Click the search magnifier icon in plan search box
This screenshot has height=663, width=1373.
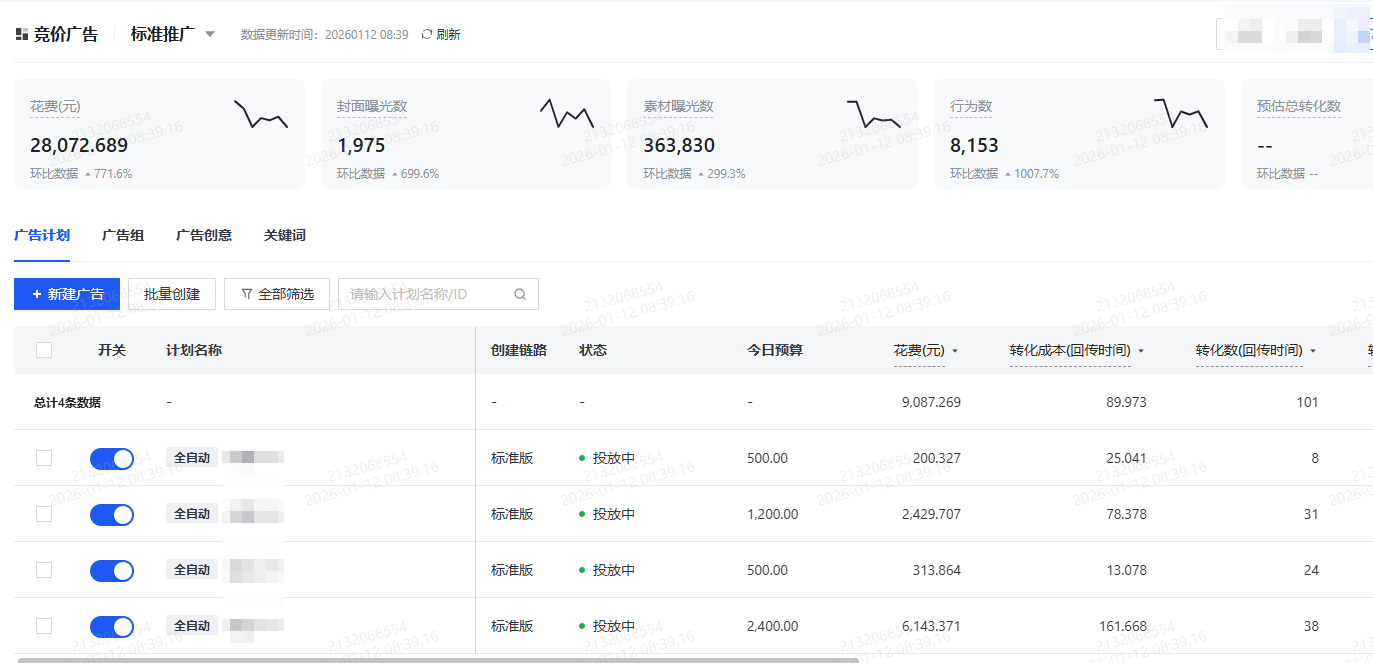click(520, 294)
